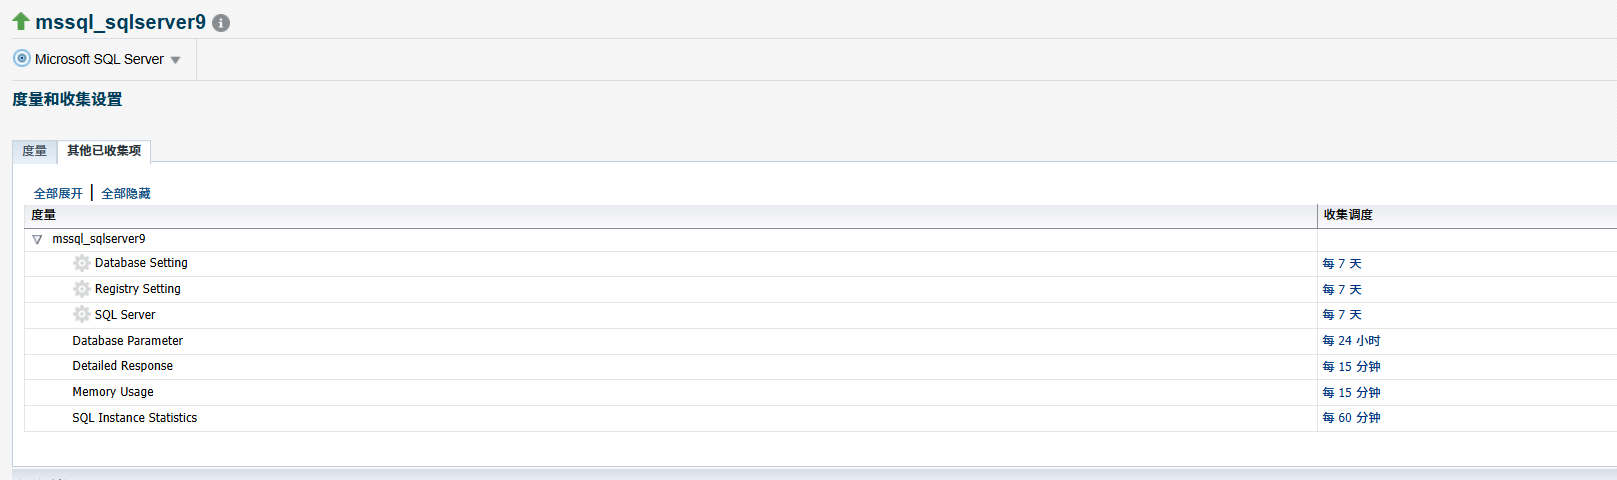This screenshot has width=1617, height=480.
Task: Click the 全部隐藏 link
Action: point(126,193)
